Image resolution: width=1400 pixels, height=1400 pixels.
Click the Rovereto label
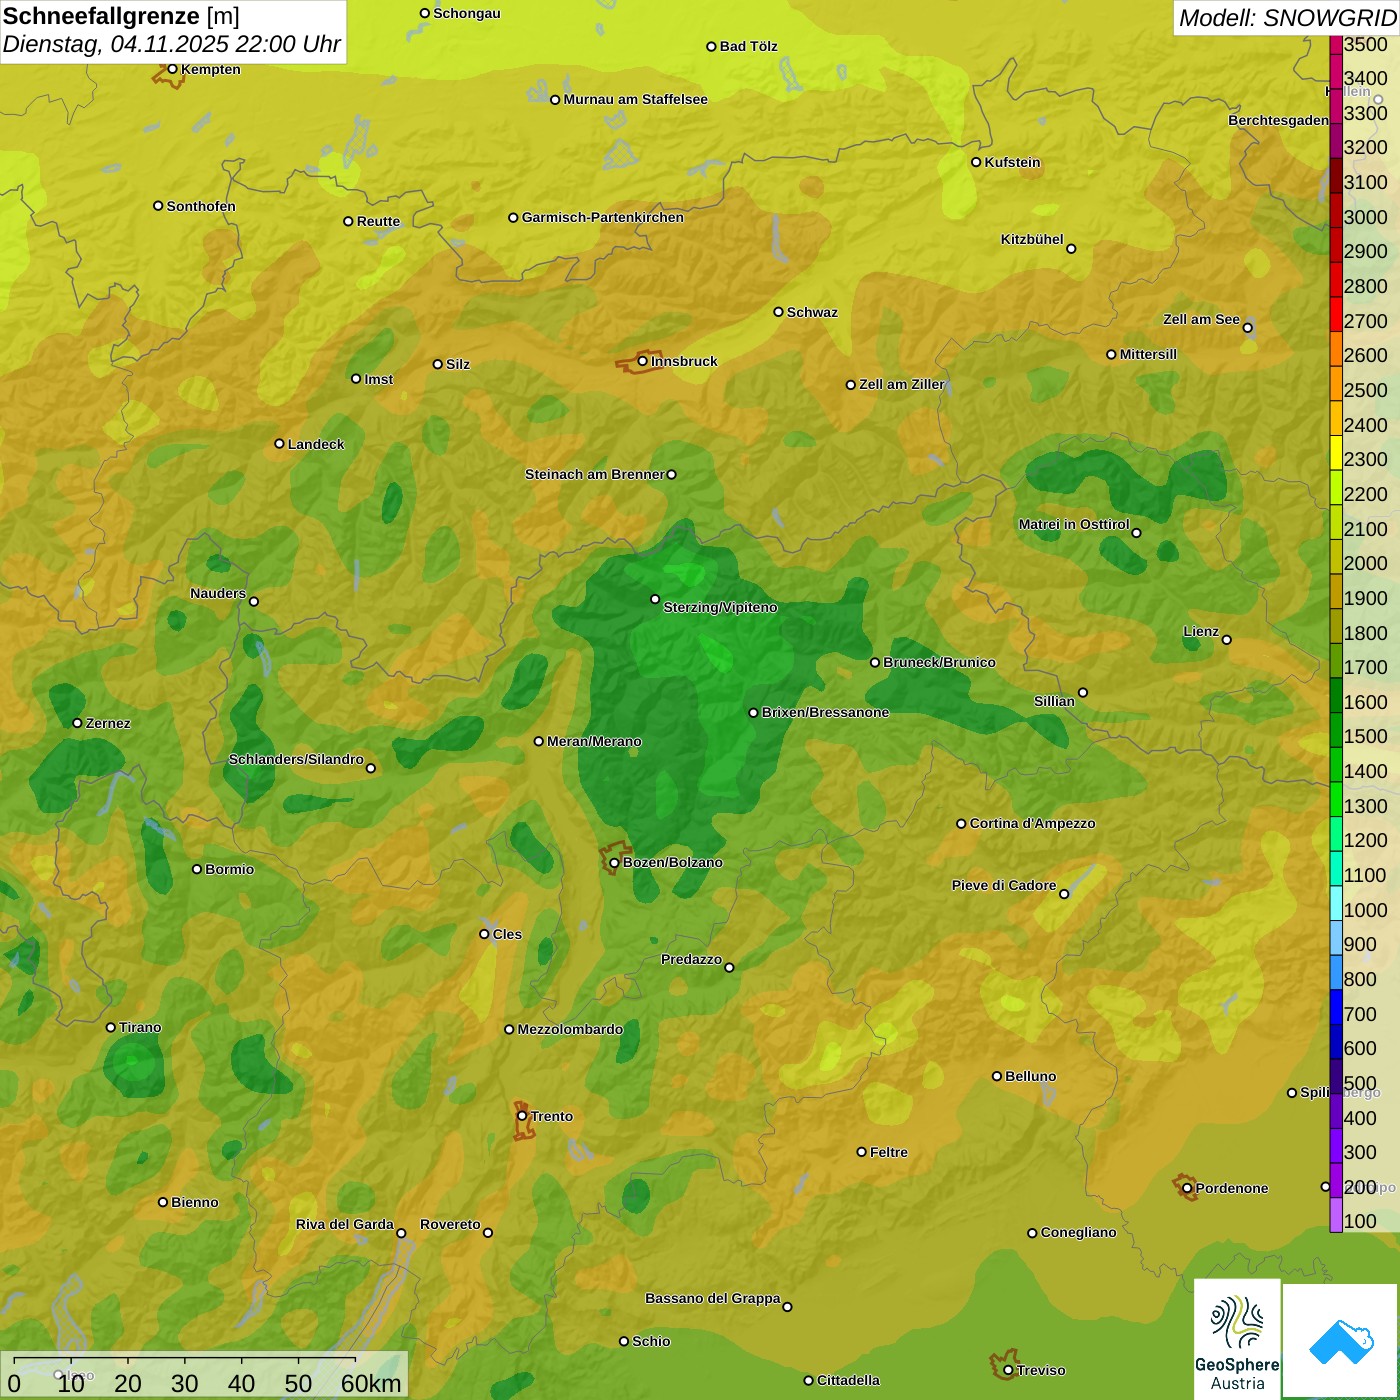click(450, 1224)
